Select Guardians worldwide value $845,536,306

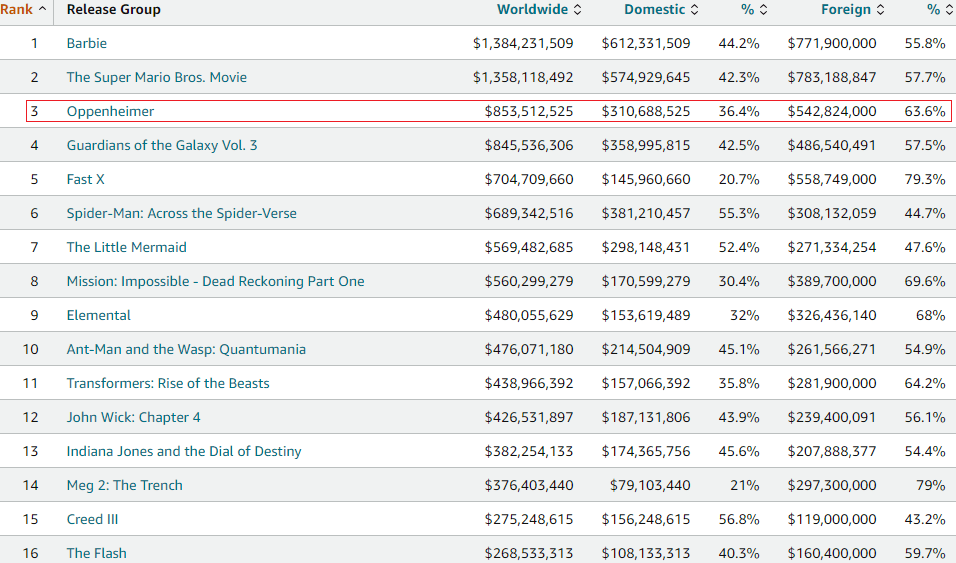click(x=529, y=145)
